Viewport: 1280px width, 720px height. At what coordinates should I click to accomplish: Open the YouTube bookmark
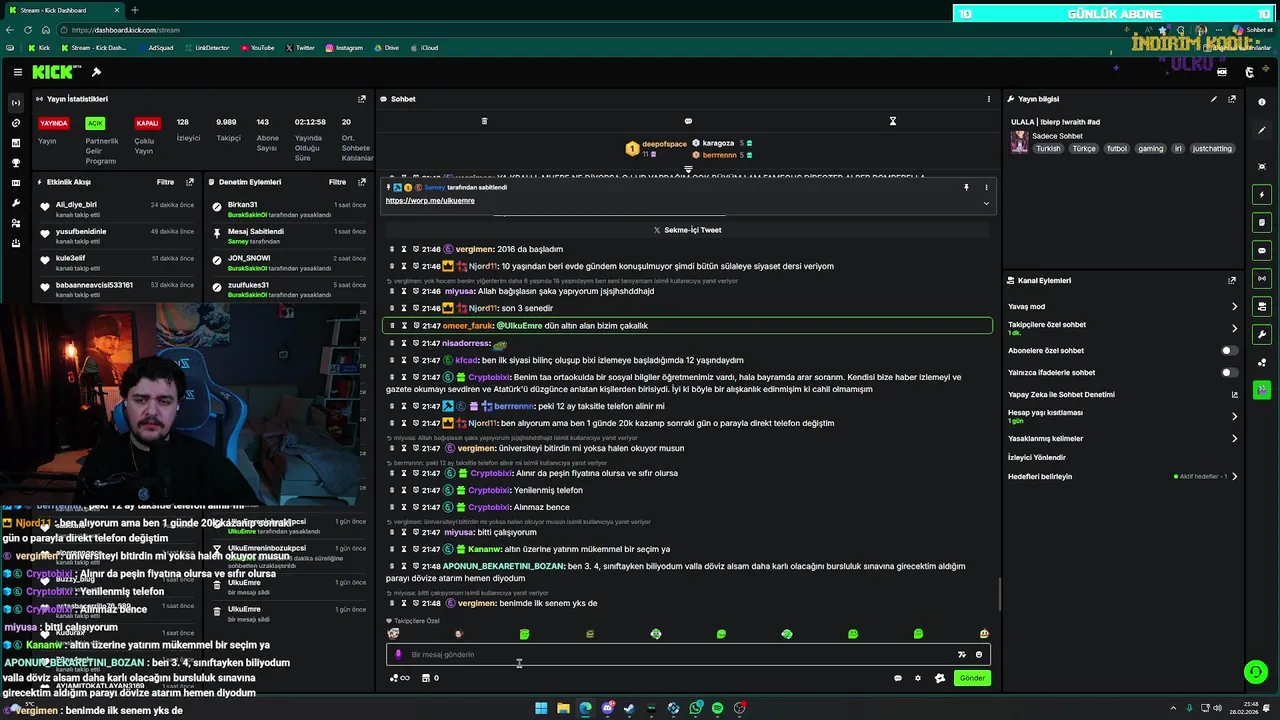(257, 48)
